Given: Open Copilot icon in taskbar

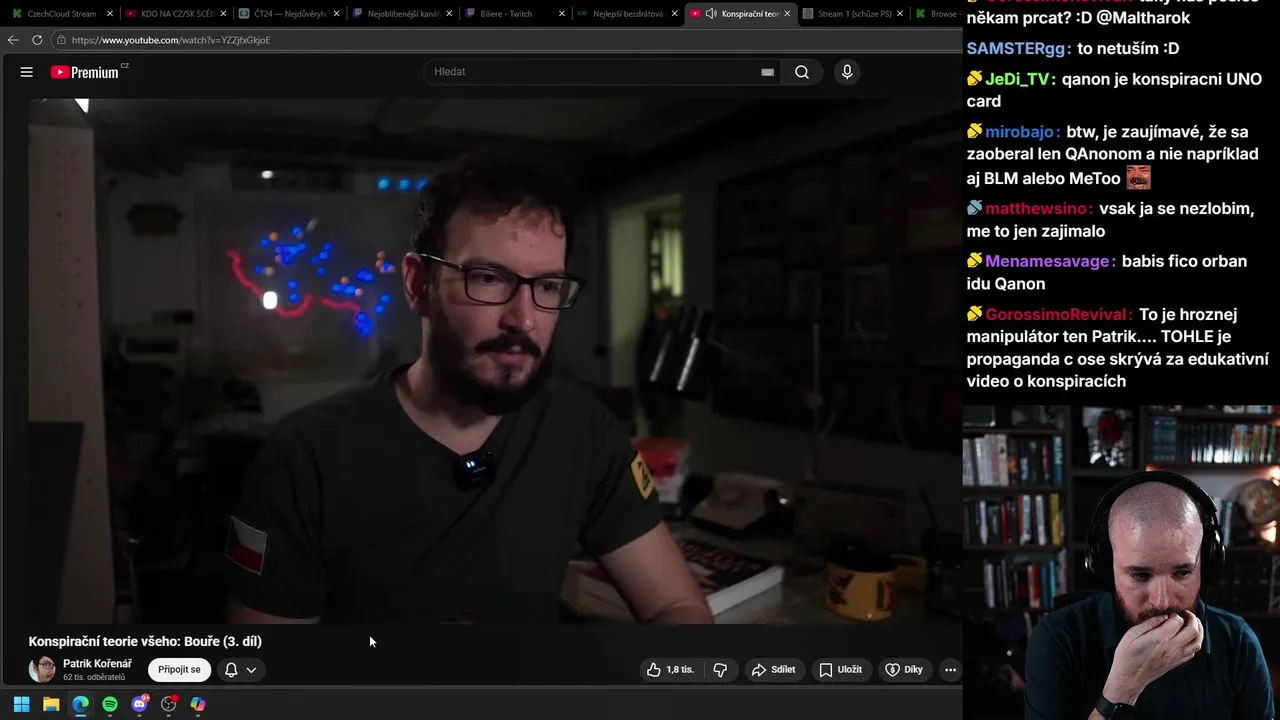Looking at the screenshot, I should click(x=198, y=704).
